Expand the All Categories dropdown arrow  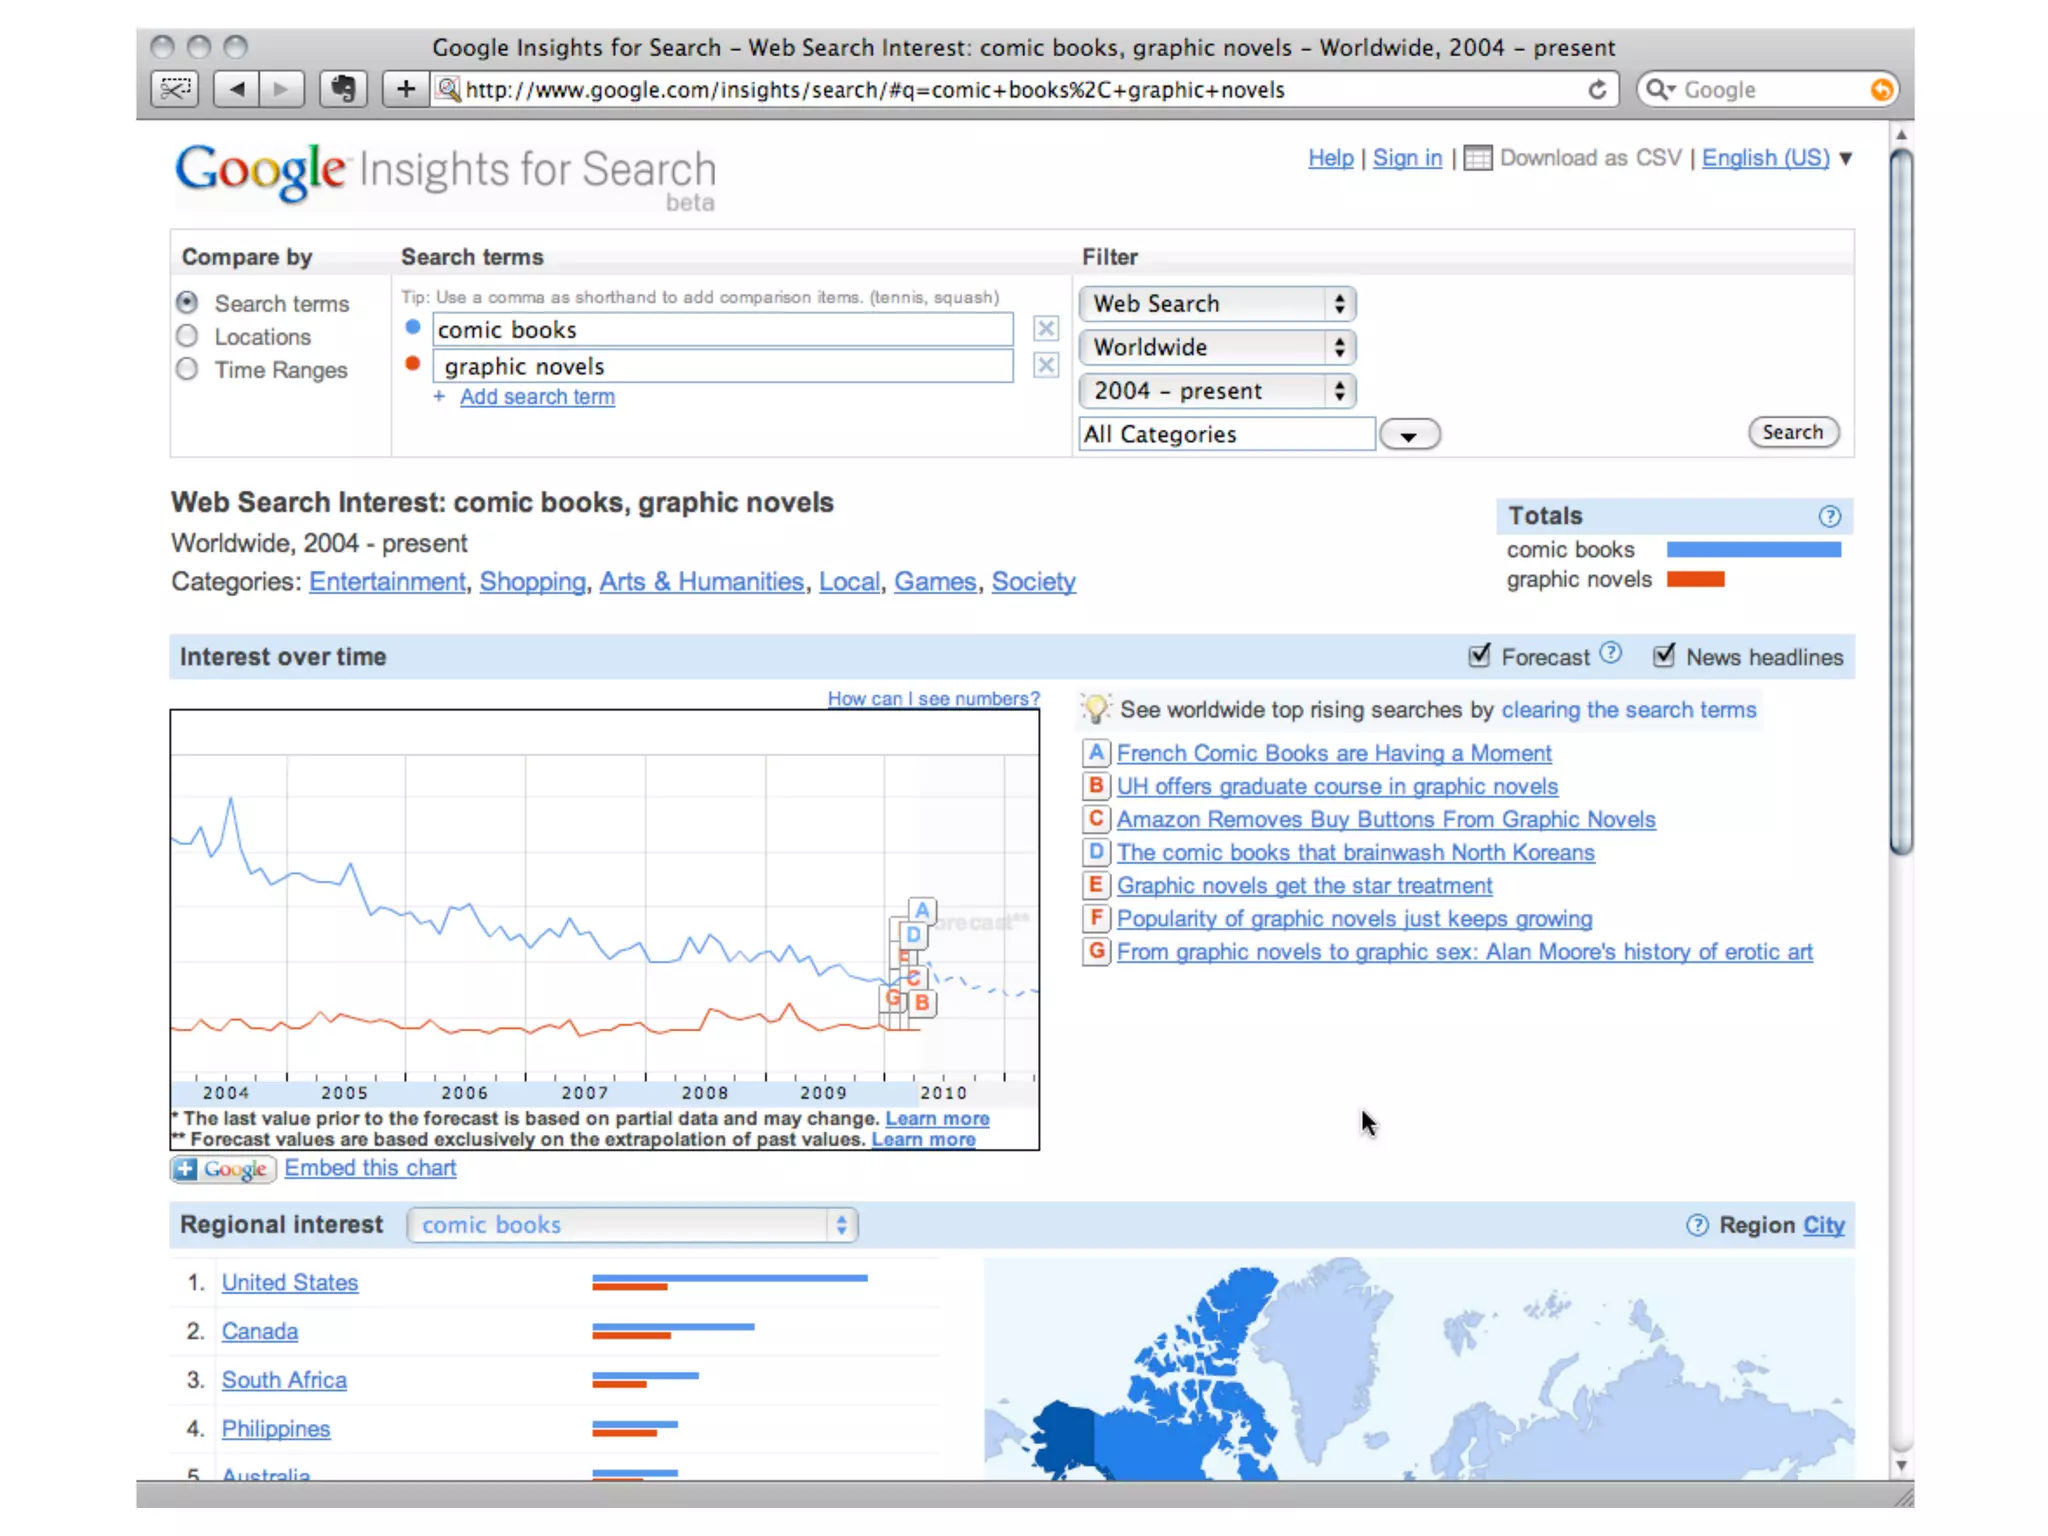coord(1409,435)
